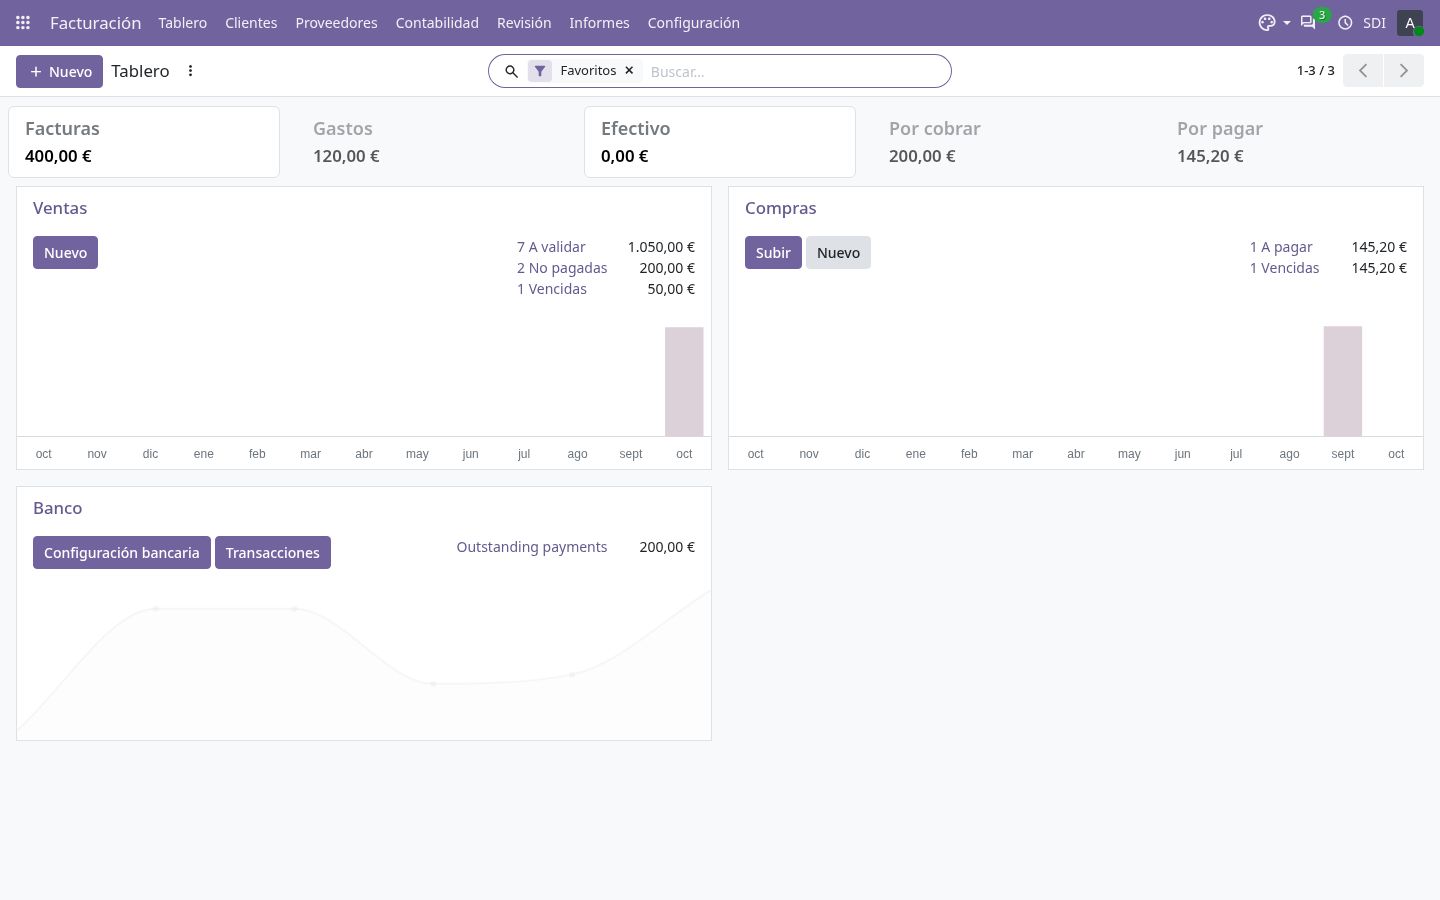Open the Revisión menu
This screenshot has width=1440, height=900.
tap(524, 22)
